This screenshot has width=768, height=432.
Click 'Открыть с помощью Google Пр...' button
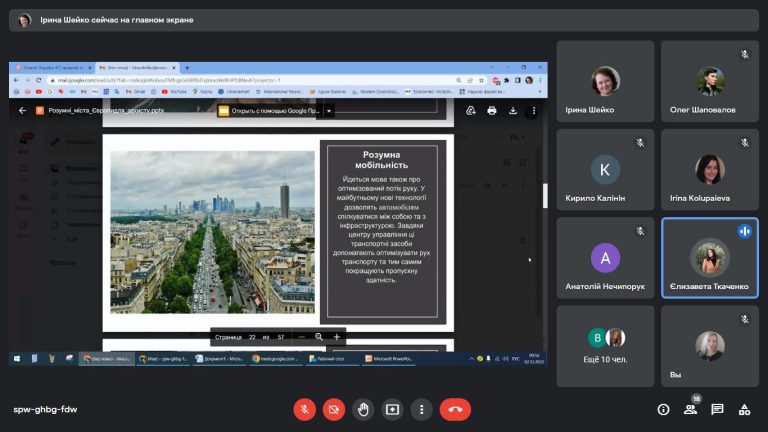[x=269, y=111]
